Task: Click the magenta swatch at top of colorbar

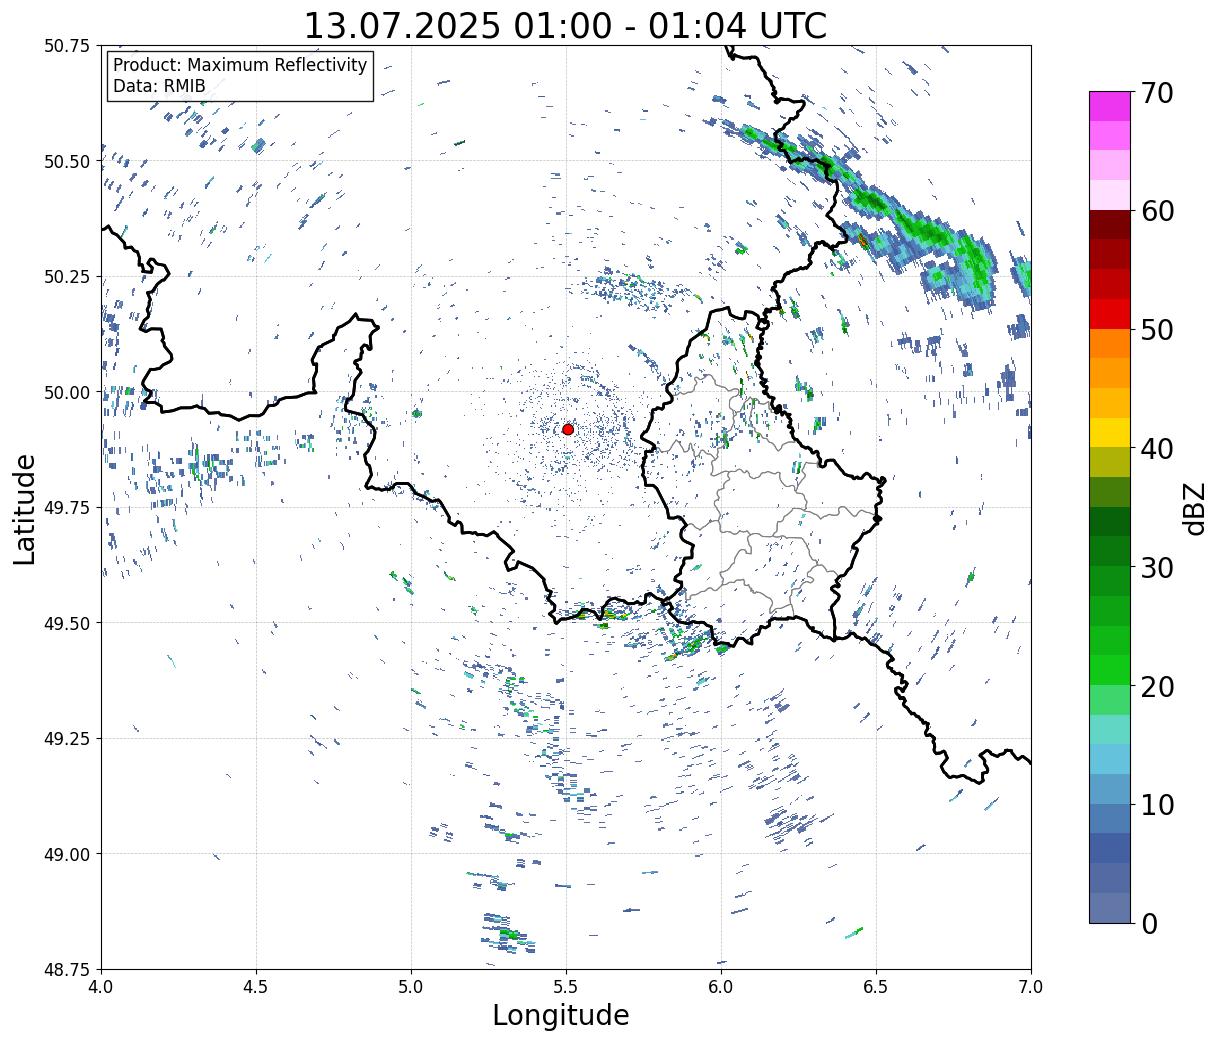Action: pyautogui.click(x=1110, y=106)
